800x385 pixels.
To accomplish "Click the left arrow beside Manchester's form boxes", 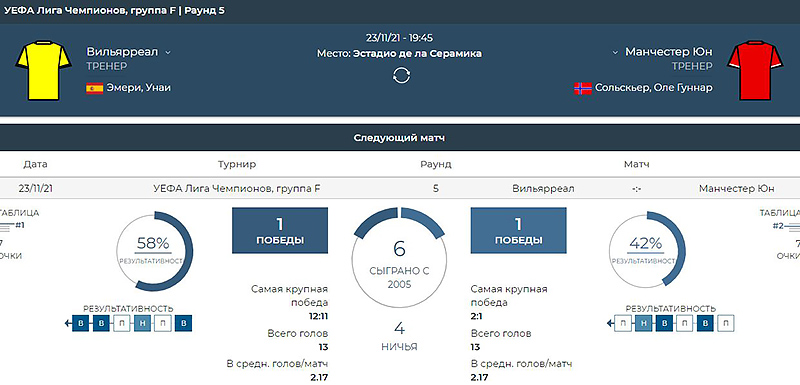I will click(x=610, y=323).
